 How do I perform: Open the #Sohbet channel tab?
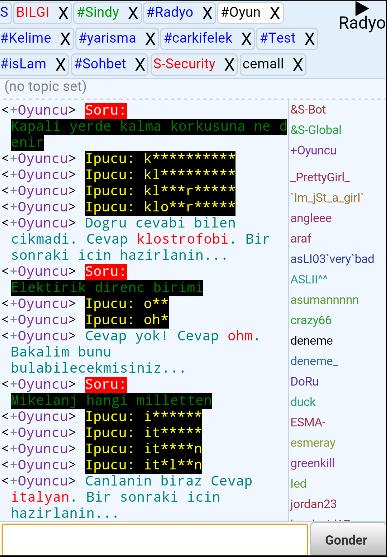(100, 64)
